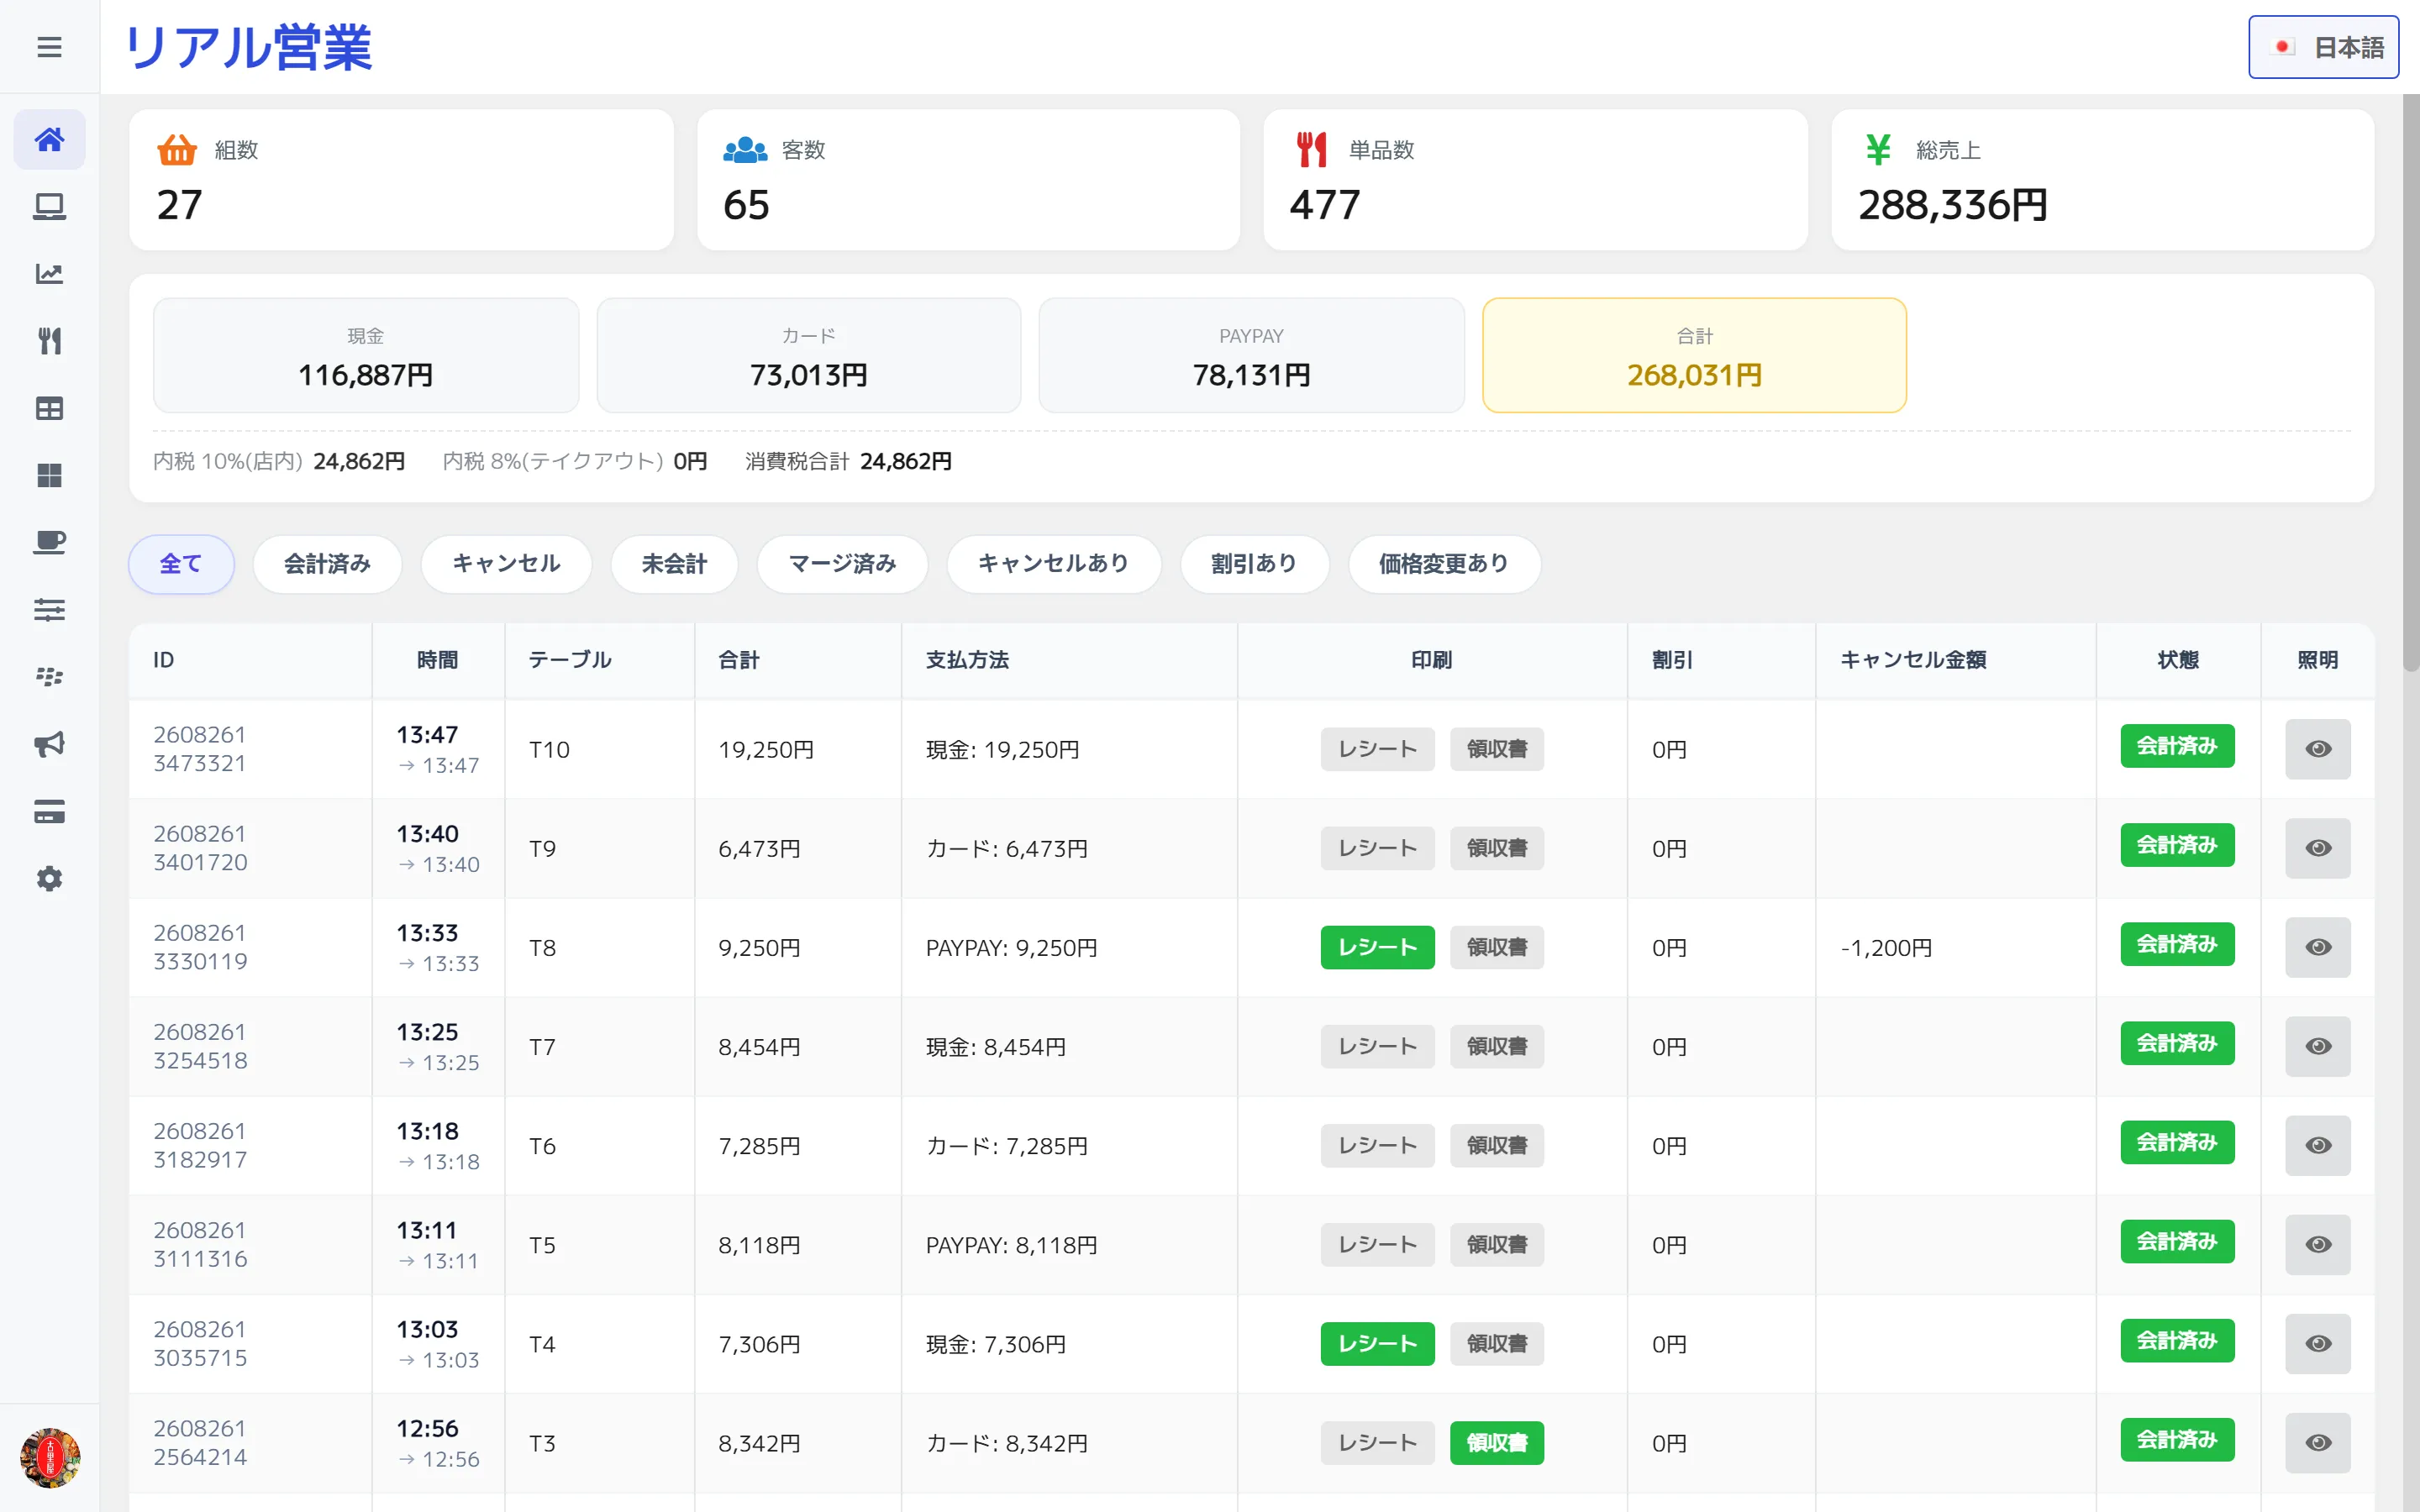Viewport: 2420px width, 1512px height.
Task: Print 領収書 for T7 order
Action: [1496, 1046]
